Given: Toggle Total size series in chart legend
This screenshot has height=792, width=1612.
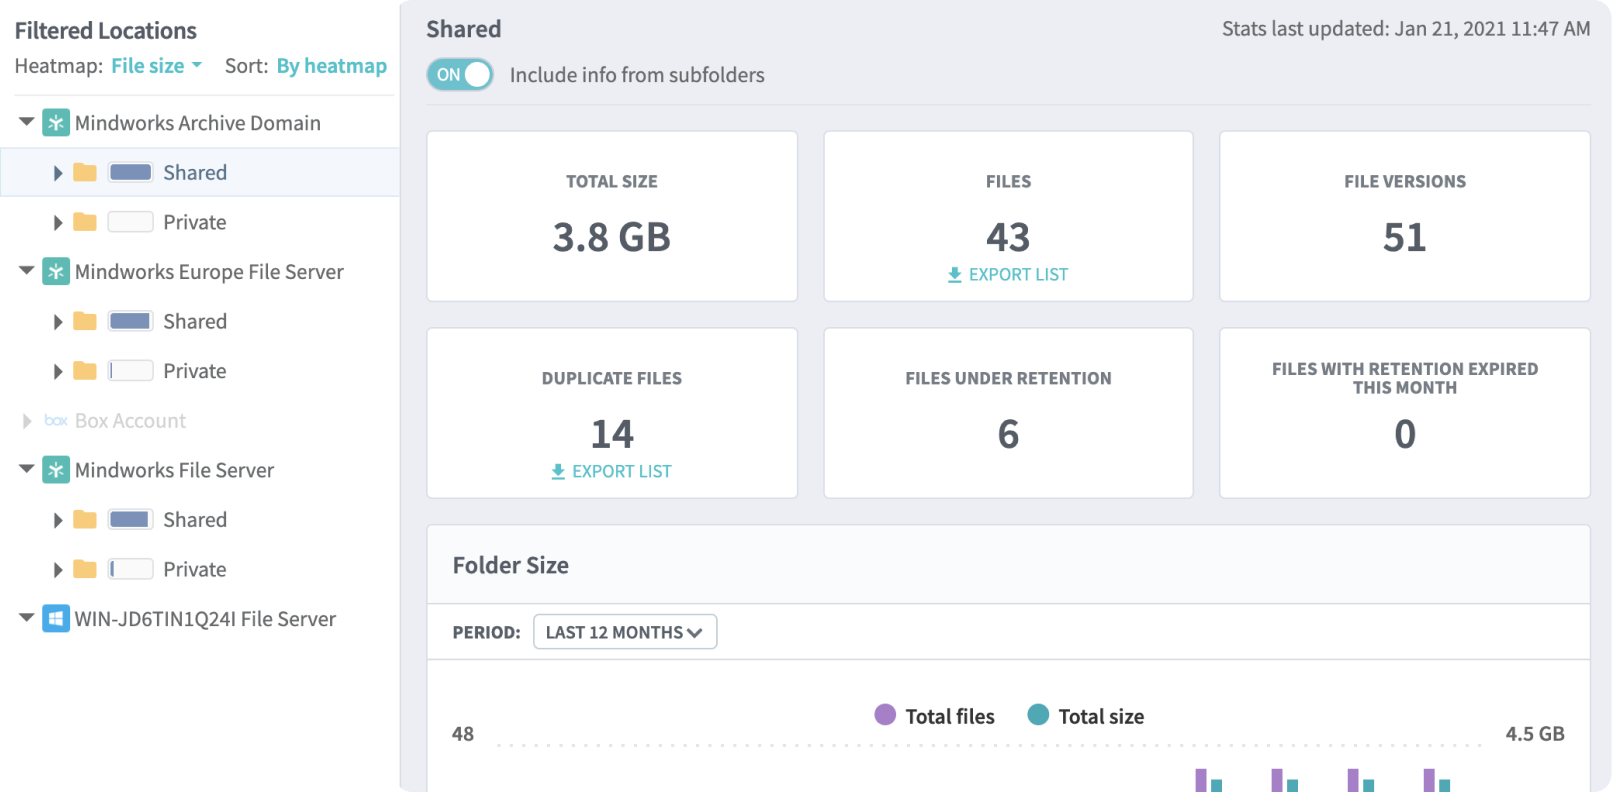Looking at the screenshot, I should [1086, 716].
